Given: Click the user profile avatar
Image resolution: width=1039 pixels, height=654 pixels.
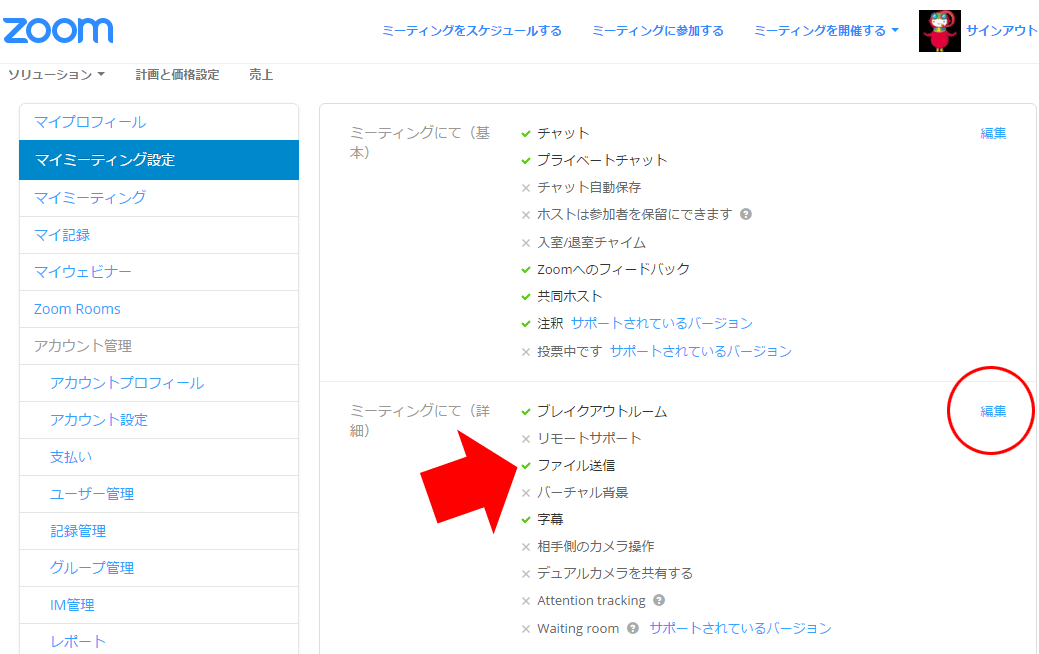Looking at the screenshot, I should (939, 31).
